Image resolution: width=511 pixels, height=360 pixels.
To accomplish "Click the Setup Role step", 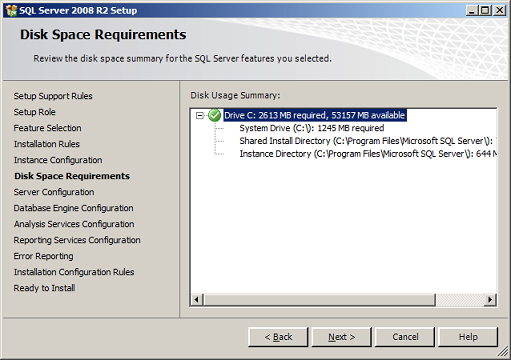I will coord(34,112).
